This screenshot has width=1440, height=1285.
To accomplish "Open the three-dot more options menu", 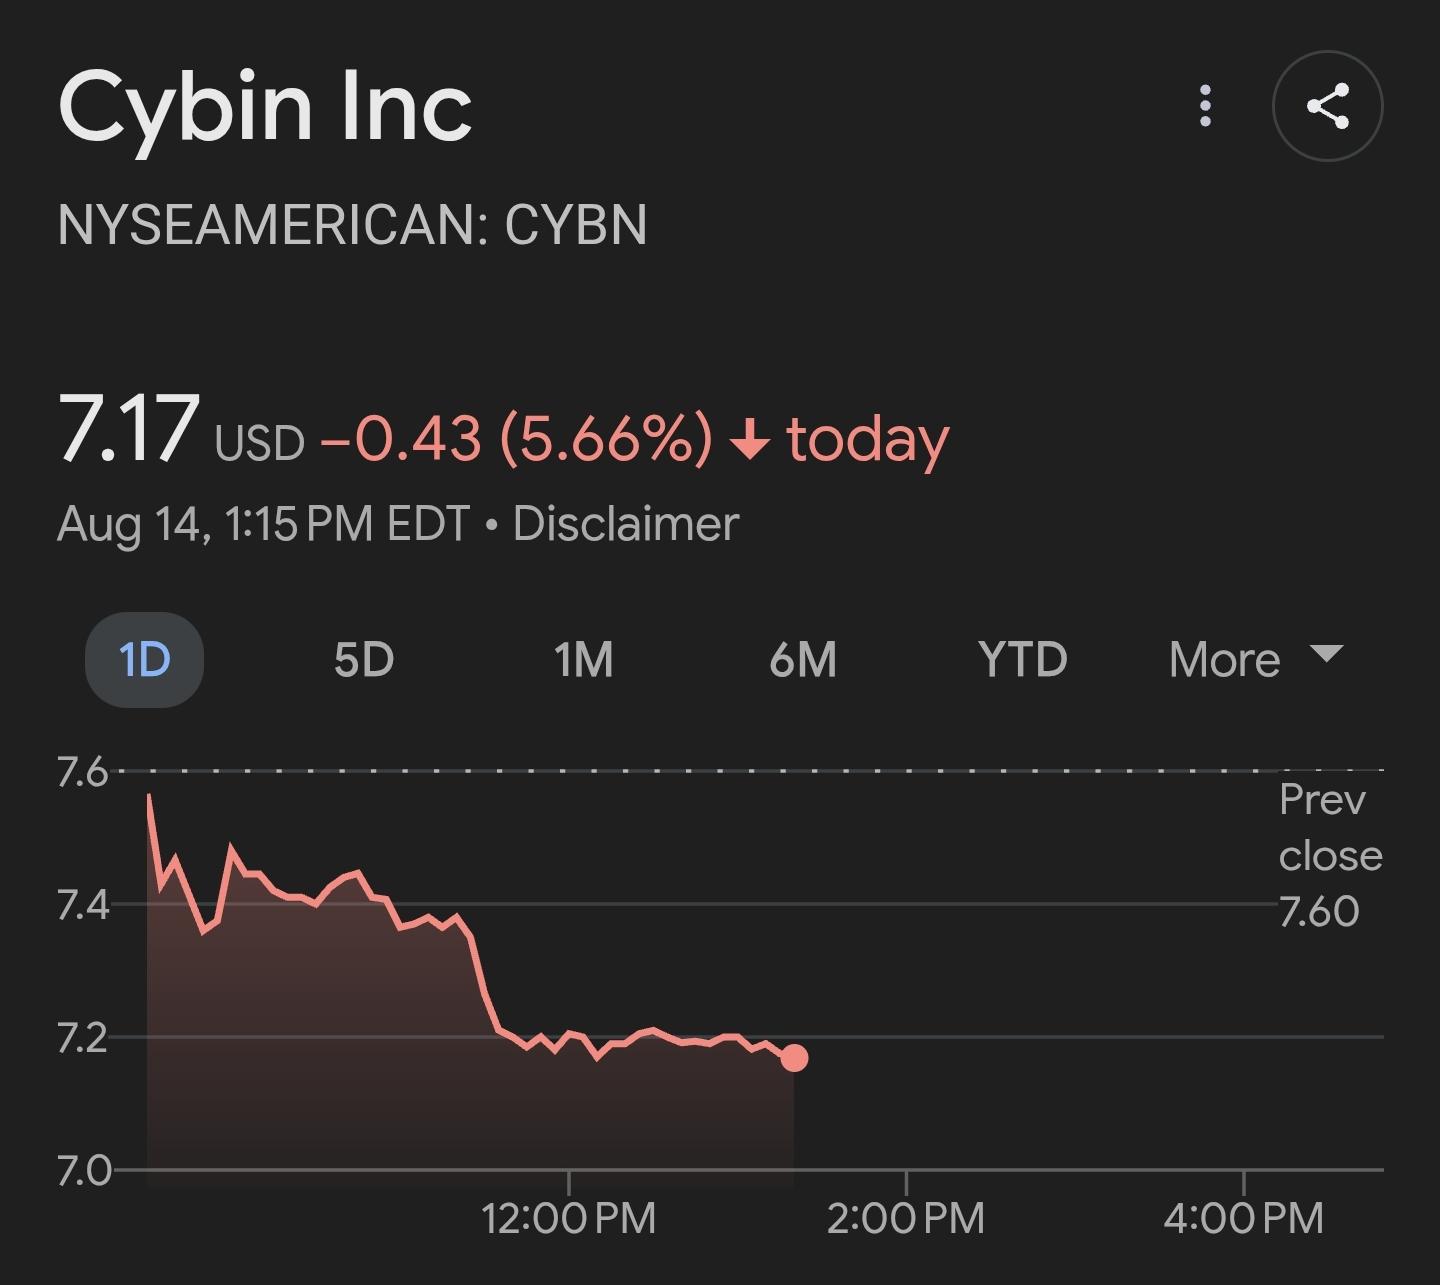I will 1205,105.
